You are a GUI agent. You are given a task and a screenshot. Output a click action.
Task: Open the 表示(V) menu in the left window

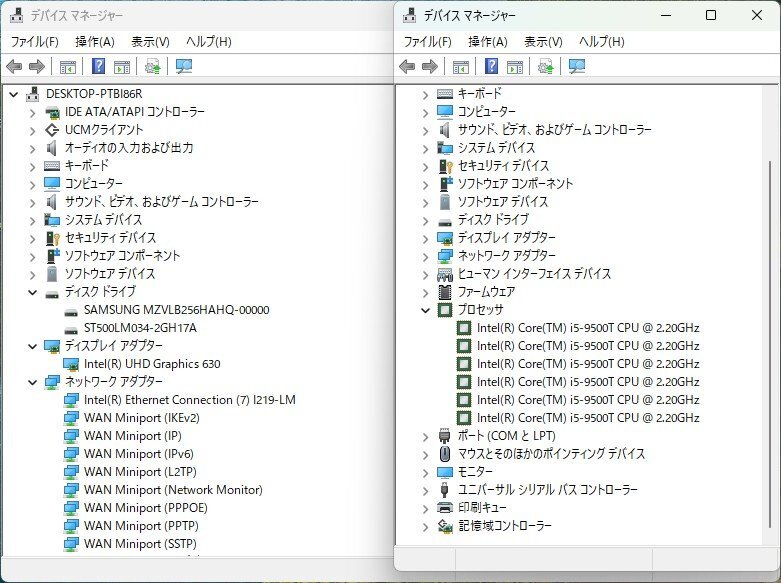150,42
